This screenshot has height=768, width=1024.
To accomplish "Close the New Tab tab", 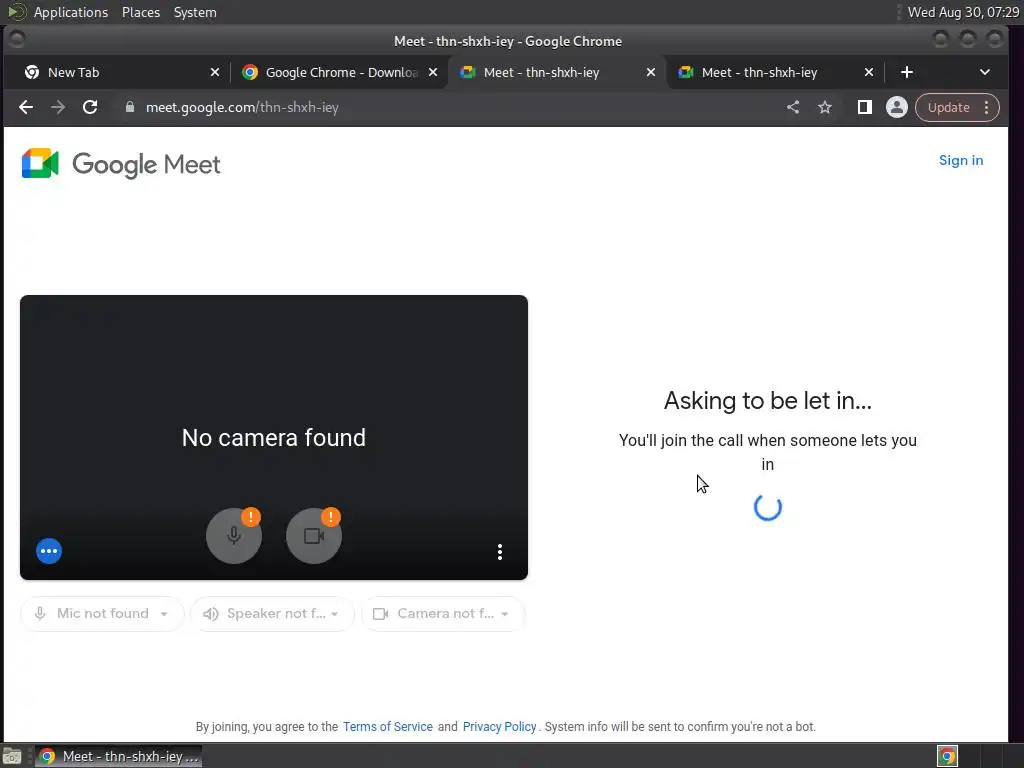I will [x=215, y=72].
